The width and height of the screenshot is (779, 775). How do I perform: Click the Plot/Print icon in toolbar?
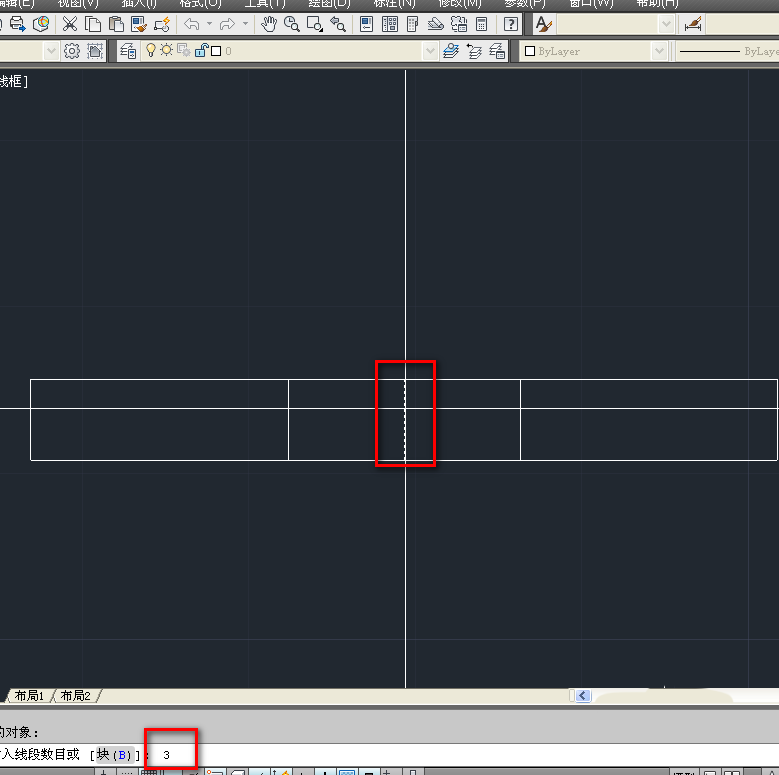click(17, 23)
